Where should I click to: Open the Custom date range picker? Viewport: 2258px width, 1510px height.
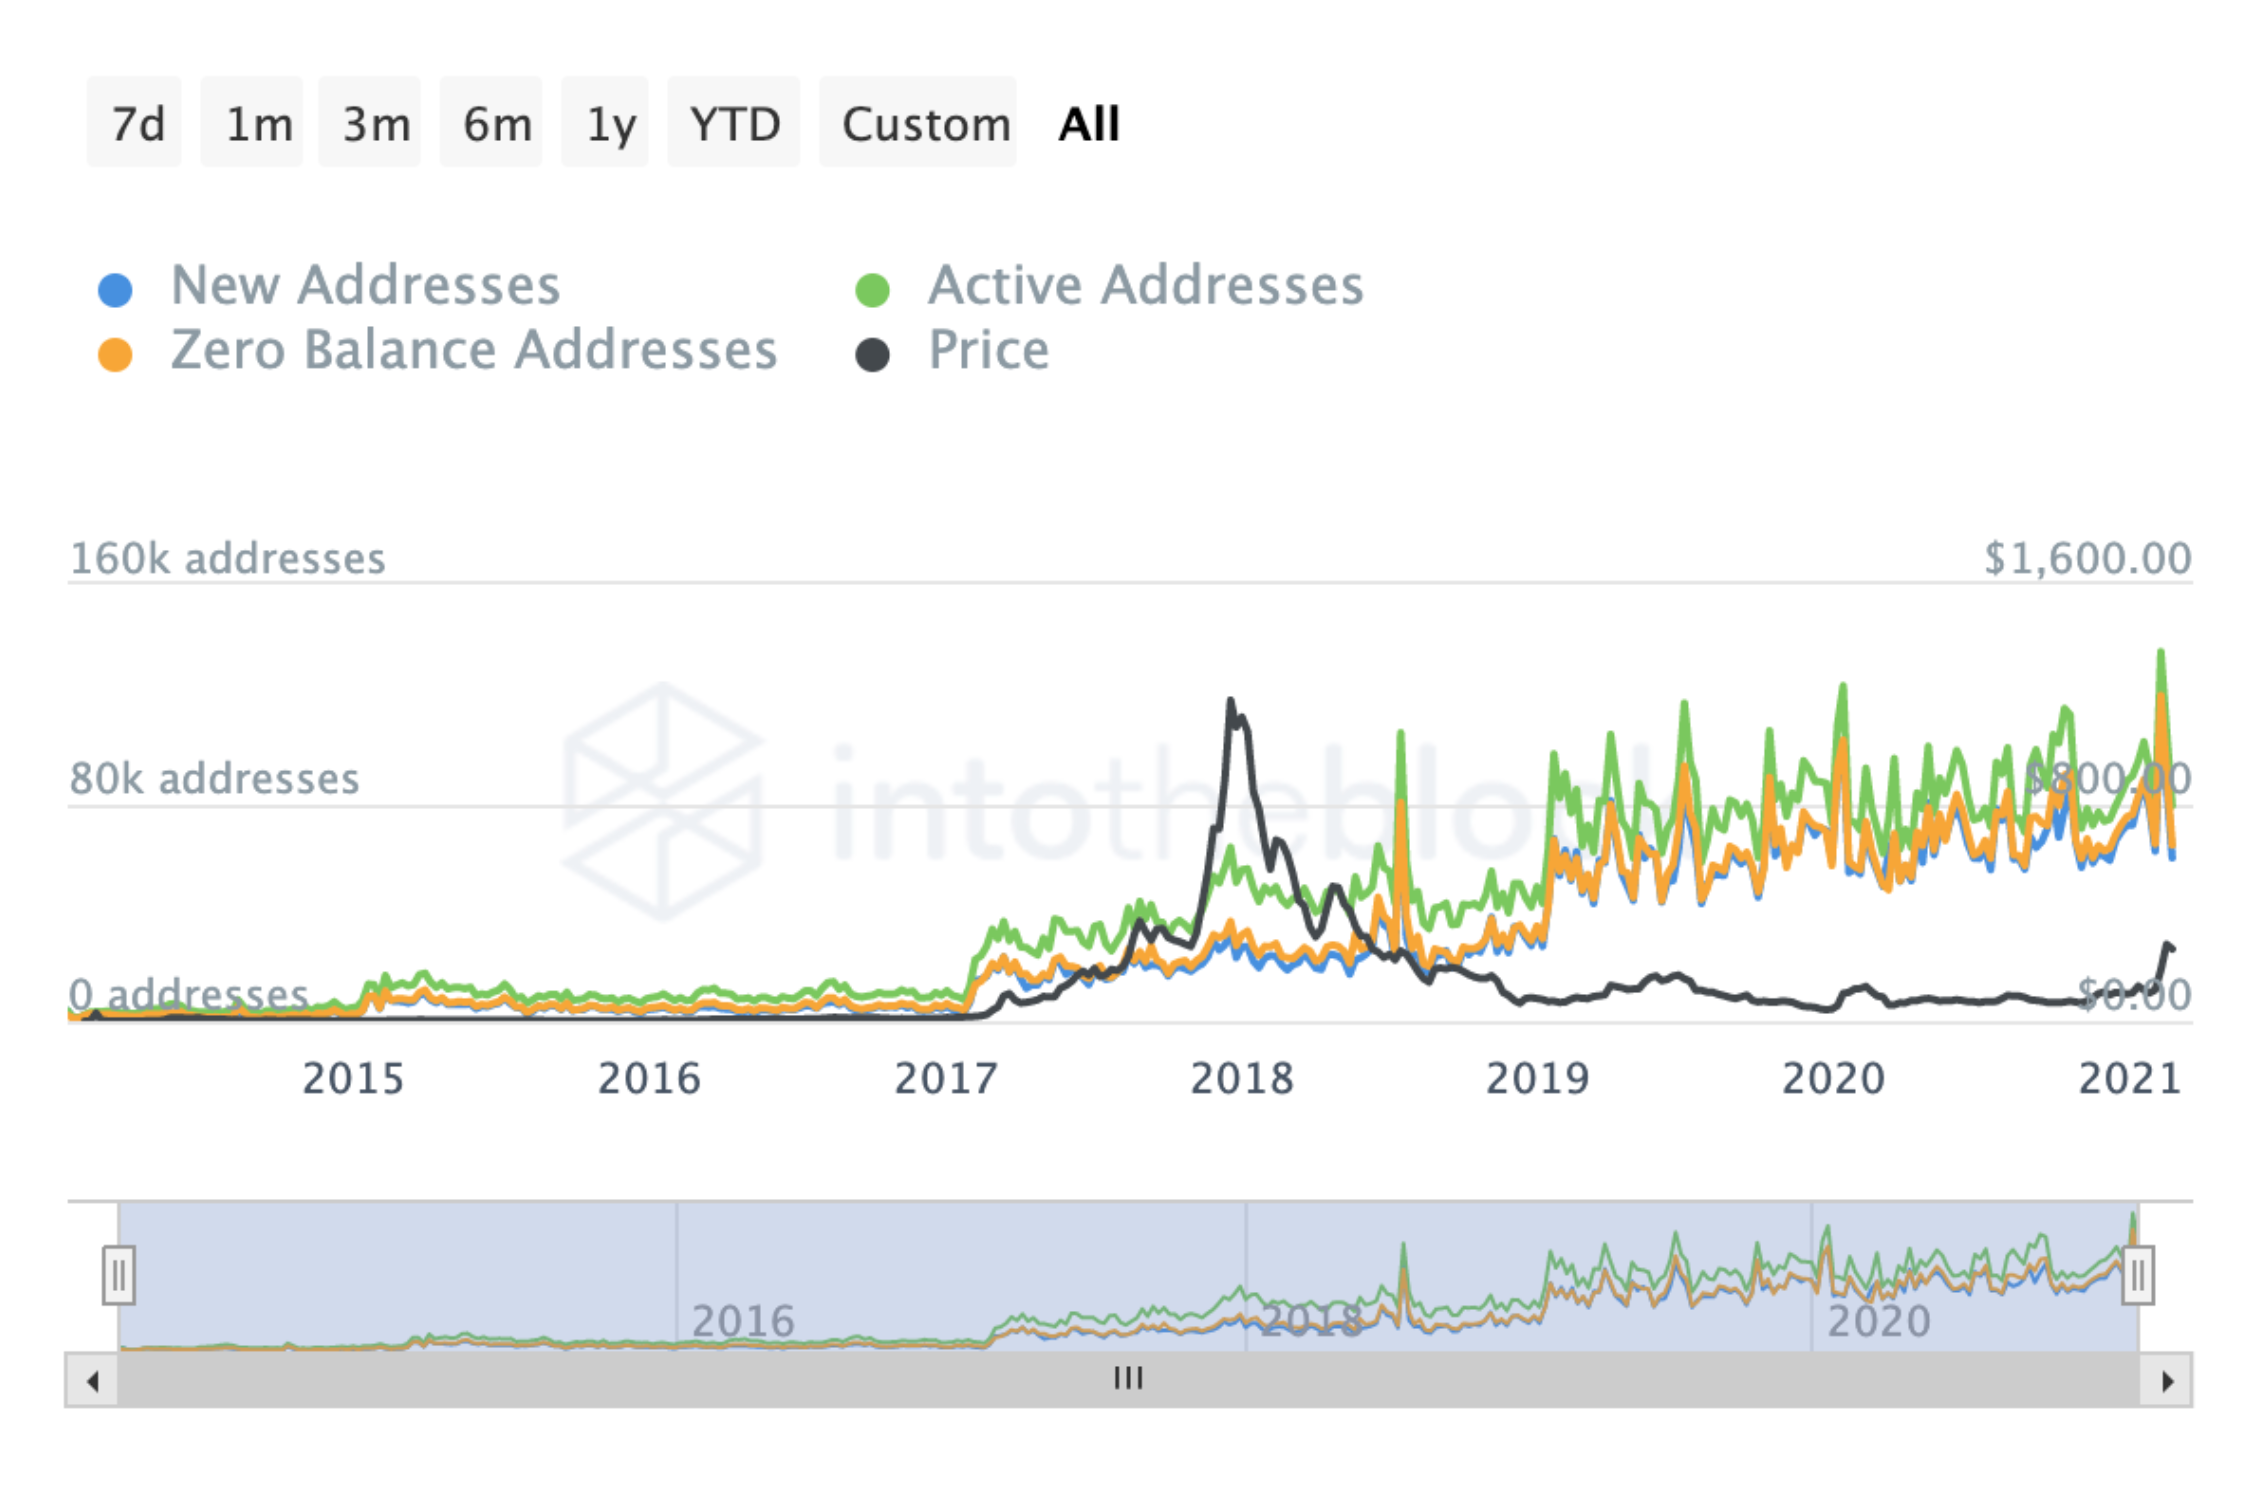tap(920, 124)
